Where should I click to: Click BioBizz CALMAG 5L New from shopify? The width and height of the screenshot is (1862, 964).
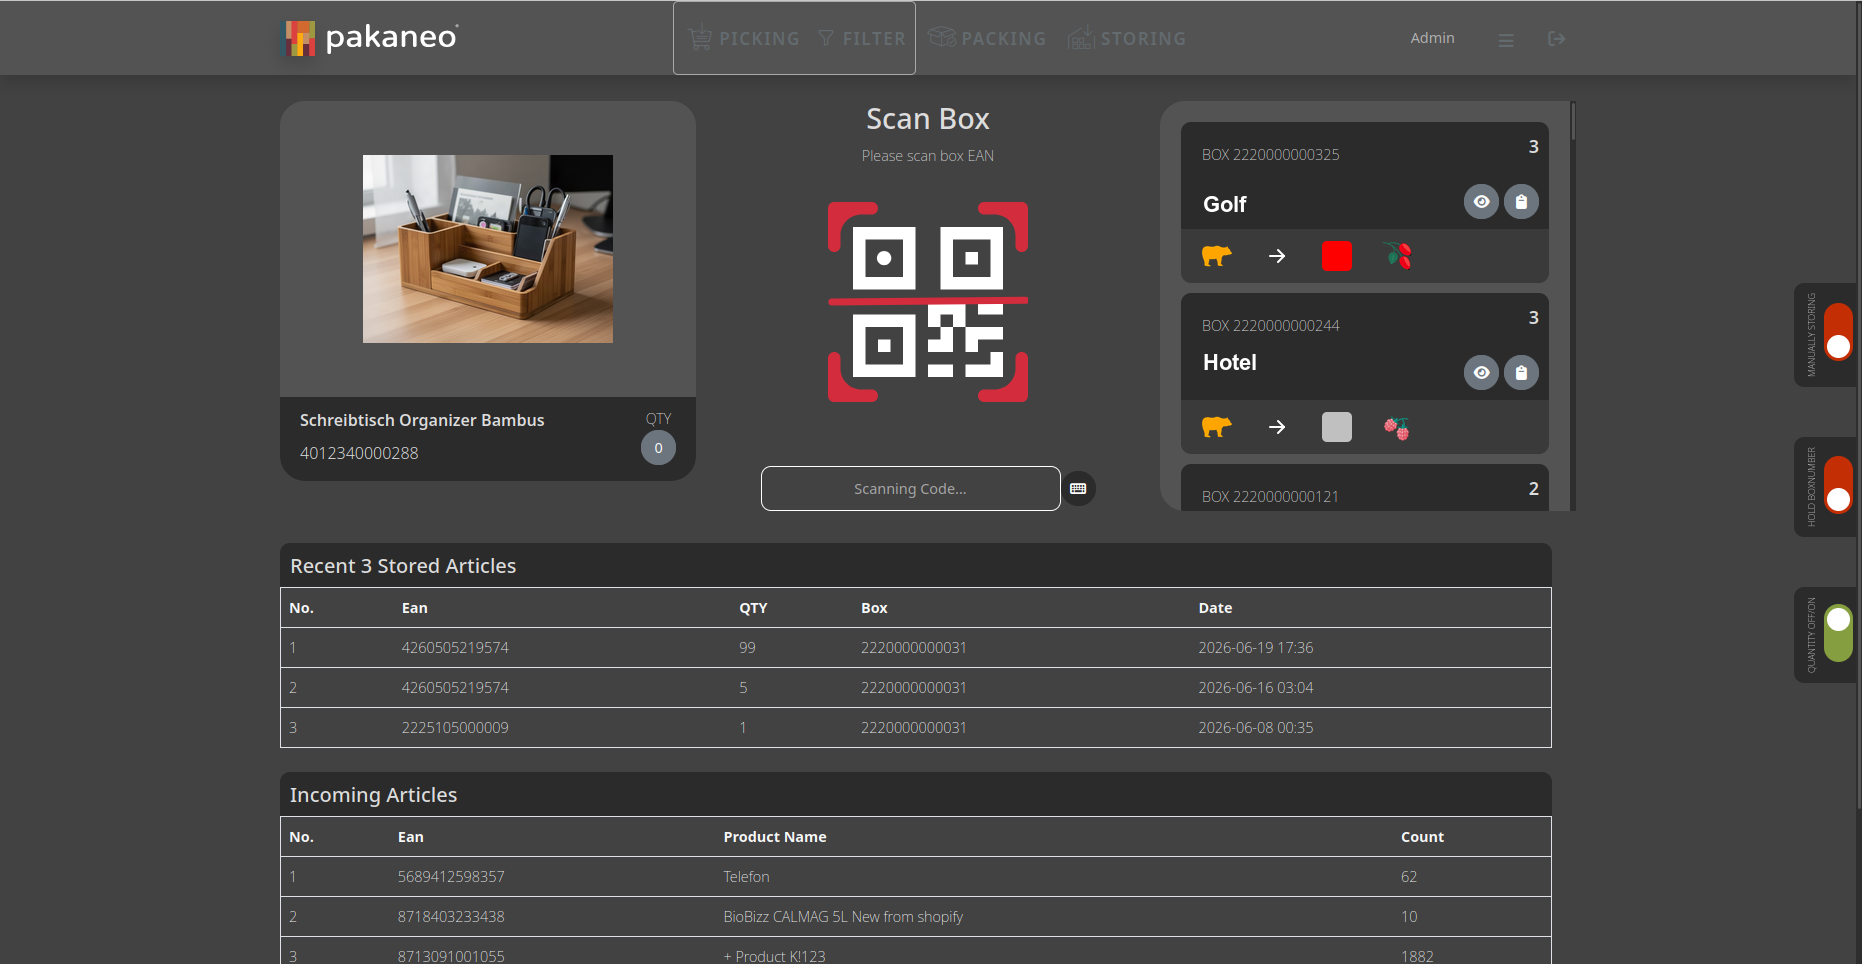click(843, 917)
